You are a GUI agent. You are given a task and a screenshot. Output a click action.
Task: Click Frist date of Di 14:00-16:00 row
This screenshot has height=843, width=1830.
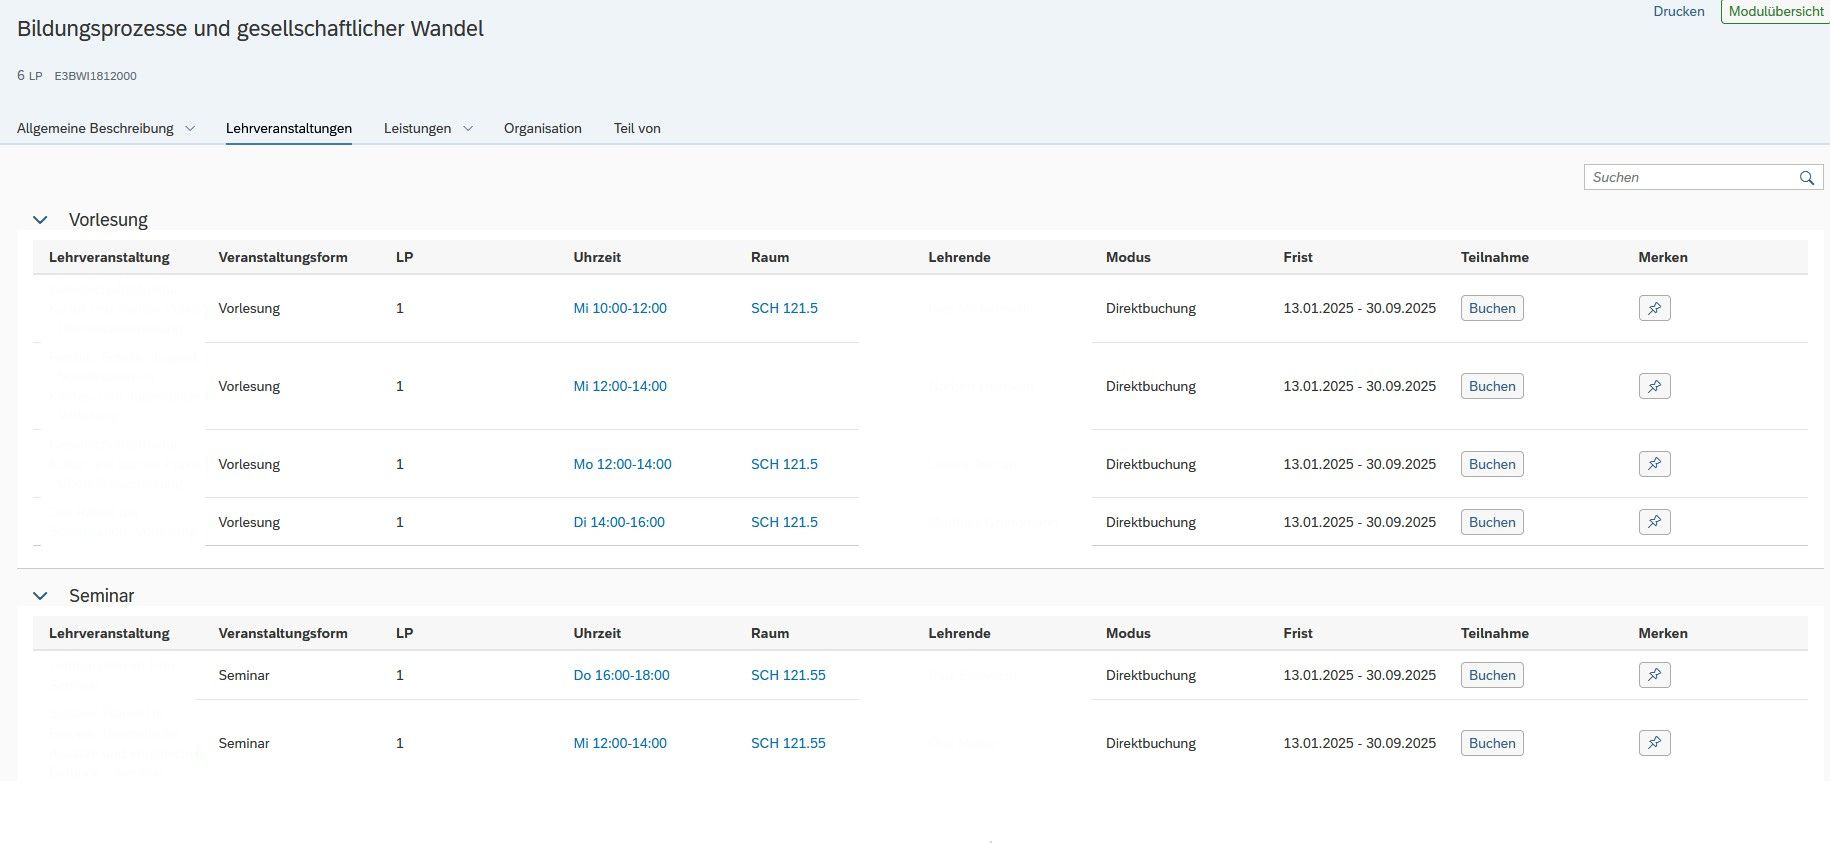pos(1359,522)
